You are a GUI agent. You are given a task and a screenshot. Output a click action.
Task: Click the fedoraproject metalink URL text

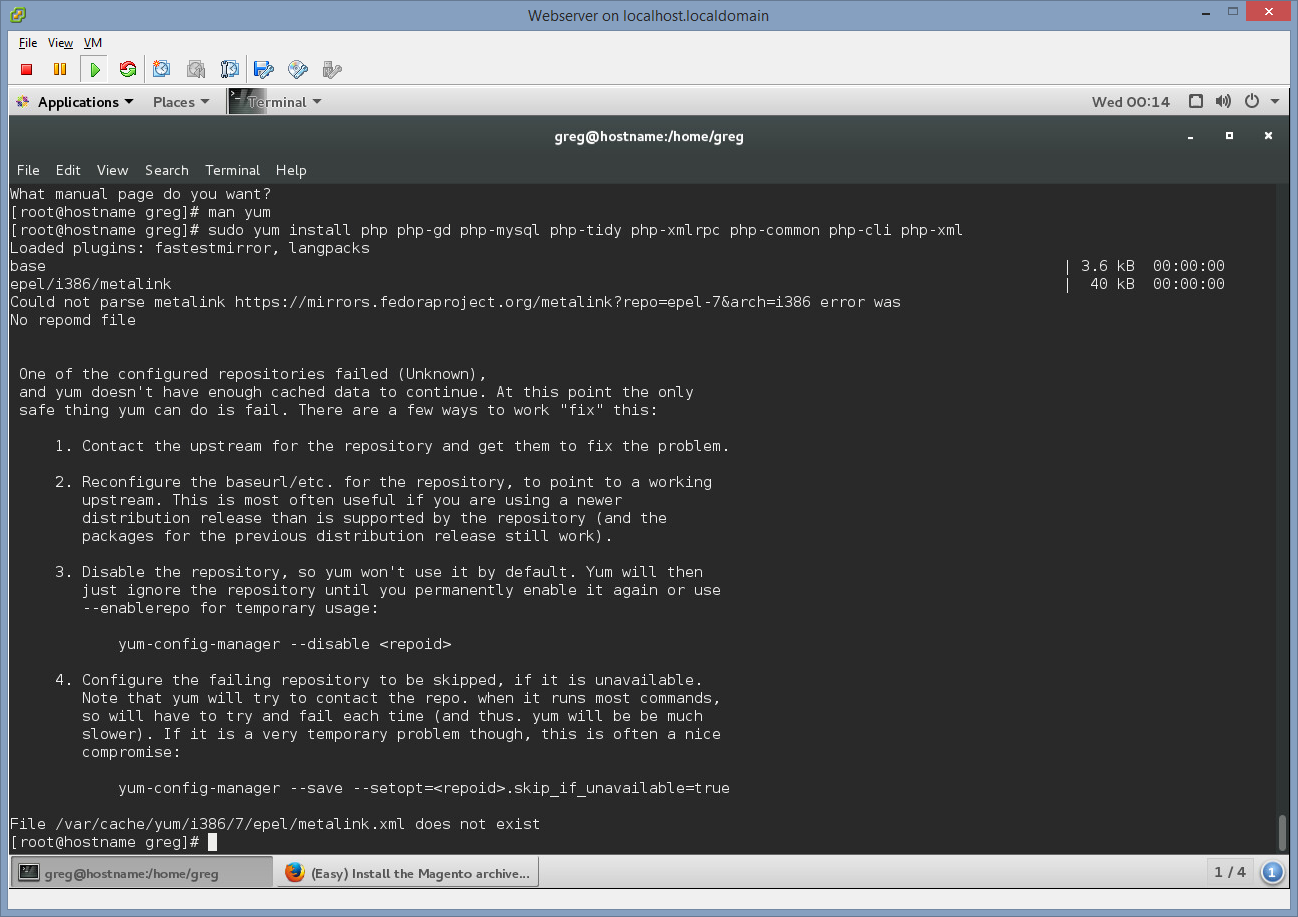pos(523,302)
